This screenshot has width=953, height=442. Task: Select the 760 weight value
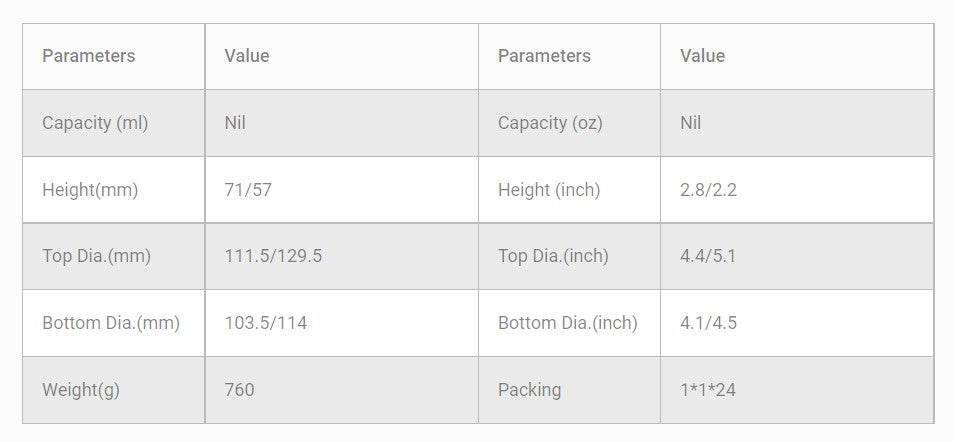point(239,390)
